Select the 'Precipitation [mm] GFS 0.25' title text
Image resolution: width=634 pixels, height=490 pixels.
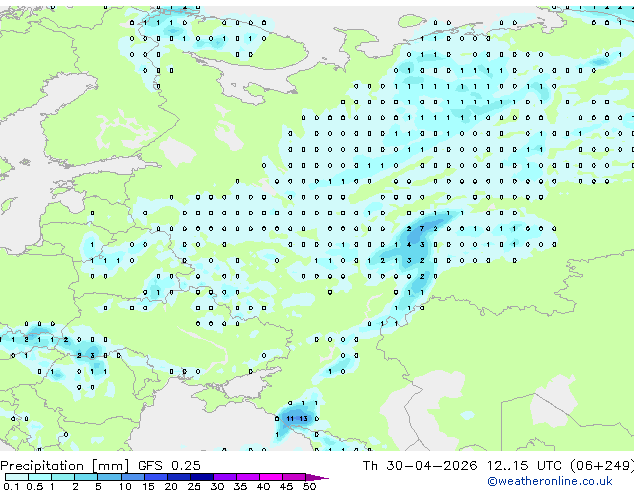pos(100,466)
